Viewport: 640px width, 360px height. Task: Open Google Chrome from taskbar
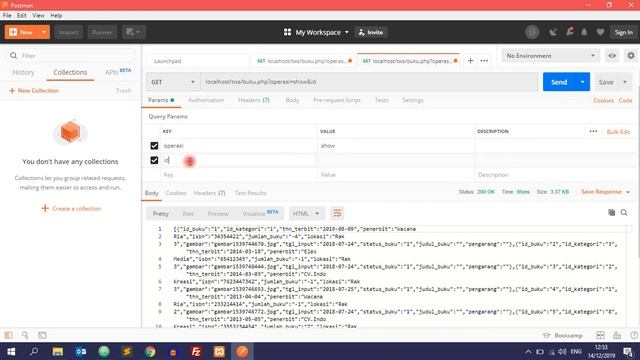tap(150, 351)
